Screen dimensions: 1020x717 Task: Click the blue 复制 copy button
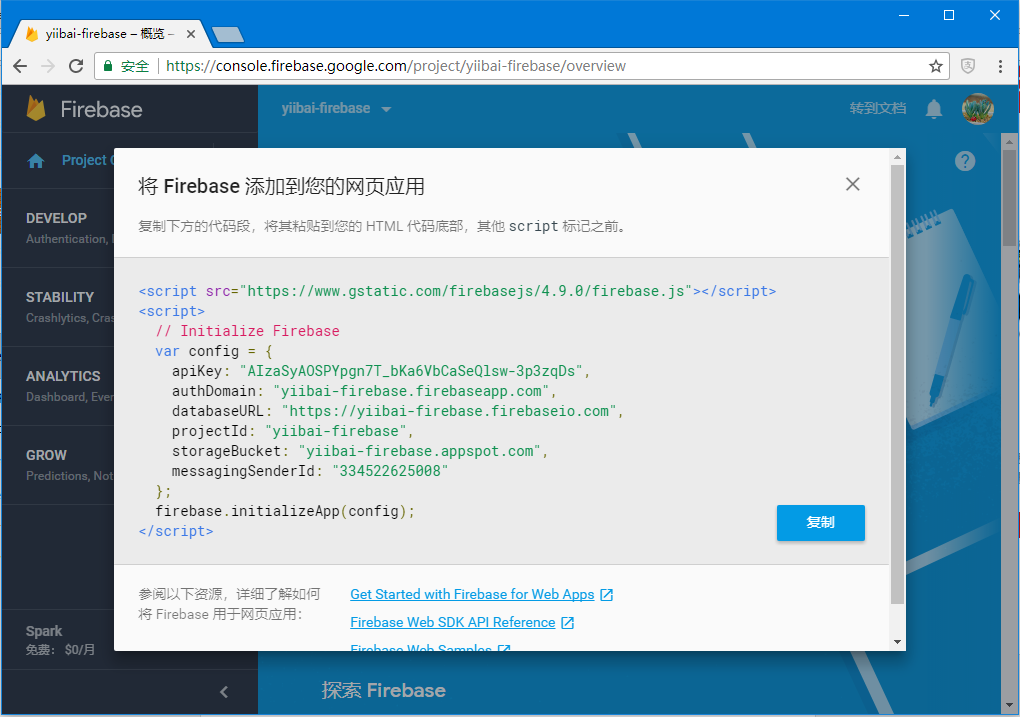[820, 522]
